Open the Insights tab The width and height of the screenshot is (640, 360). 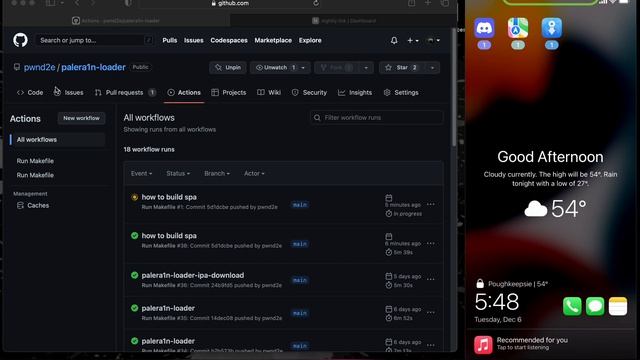click(x=355, y=93)
